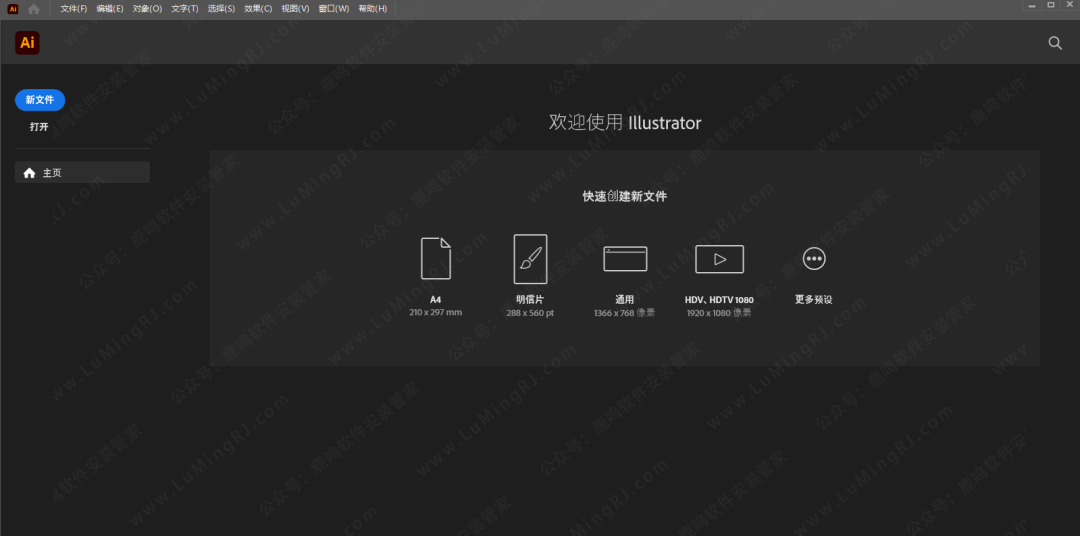The height and width of the screenshot is (536, 1080).
Task: Select the A4 document preset icon
Action: (436, 258)
